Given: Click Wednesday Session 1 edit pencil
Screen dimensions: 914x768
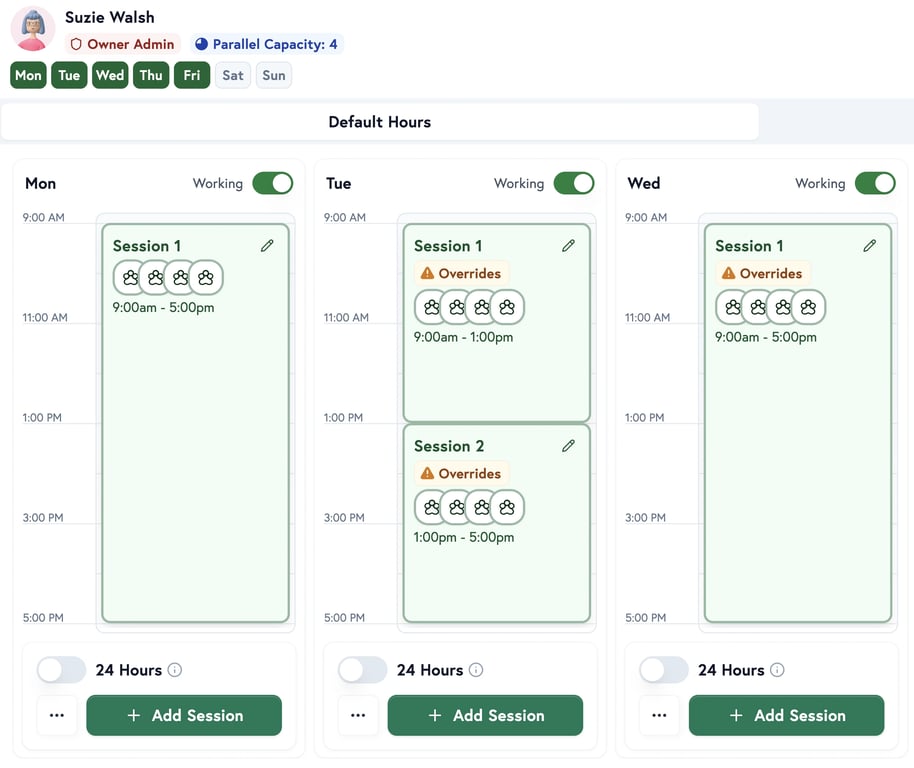Looking at the screenshot, I should point(869,246).
